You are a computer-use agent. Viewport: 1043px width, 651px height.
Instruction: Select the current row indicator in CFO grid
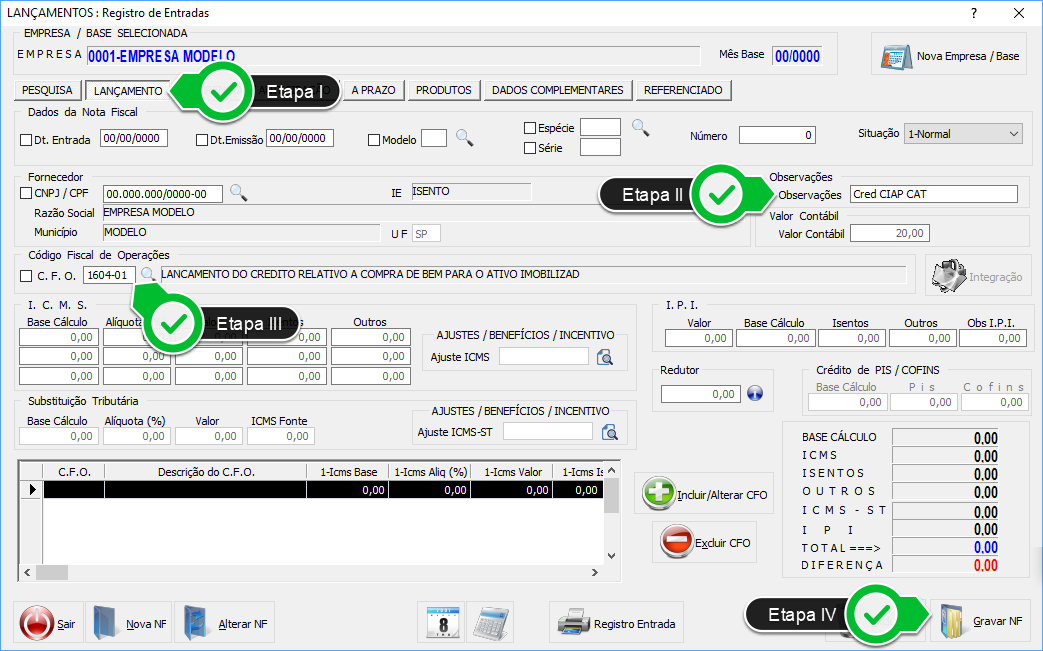coord(31,490)
